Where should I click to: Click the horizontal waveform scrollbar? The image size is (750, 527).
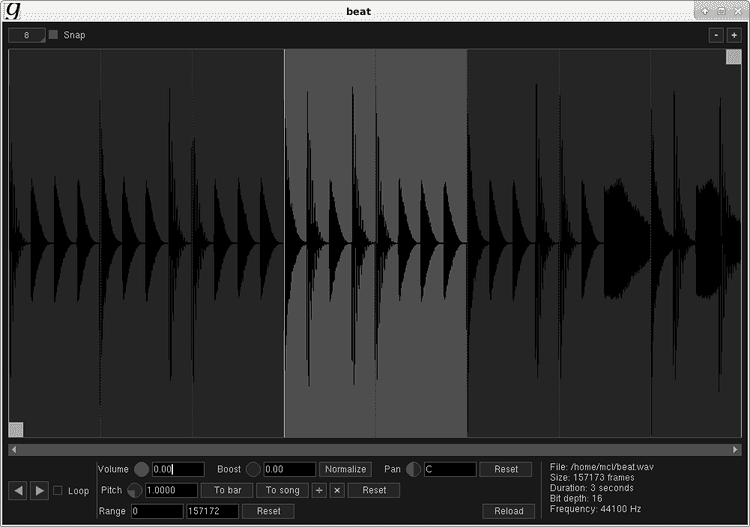375,450
